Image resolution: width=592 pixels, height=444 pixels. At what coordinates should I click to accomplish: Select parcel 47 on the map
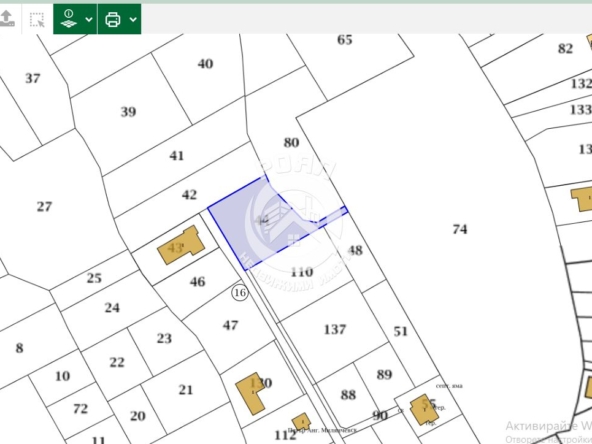click(230, 325)
